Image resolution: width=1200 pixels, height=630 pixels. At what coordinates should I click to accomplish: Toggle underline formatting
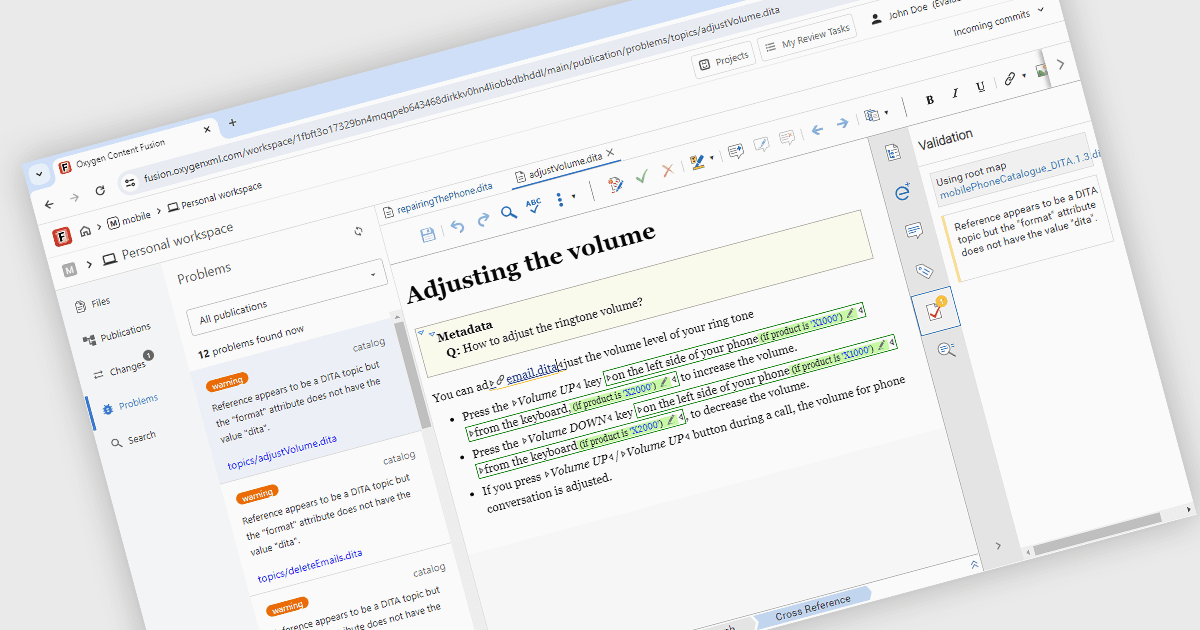coord(980,87)
